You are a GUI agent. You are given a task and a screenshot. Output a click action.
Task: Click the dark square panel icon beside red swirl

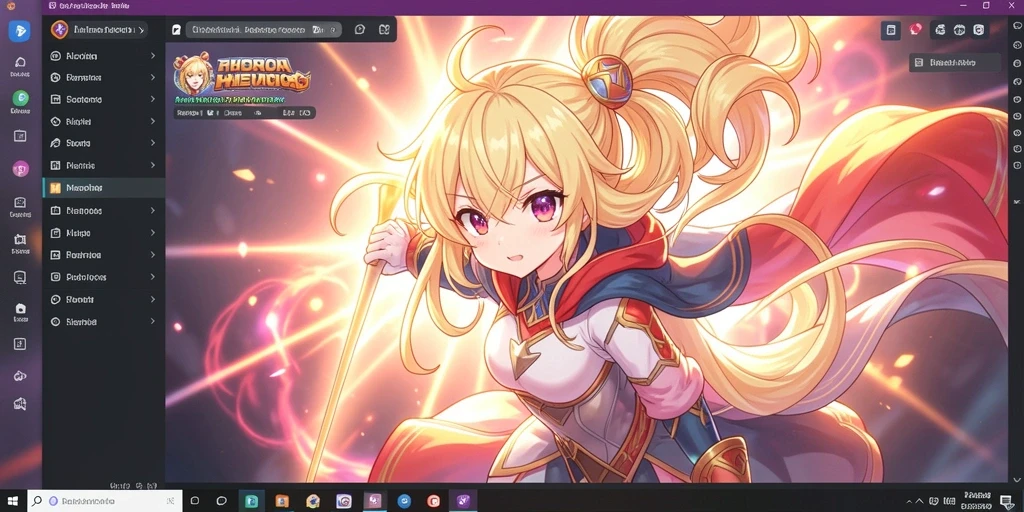tap(891, 29)
